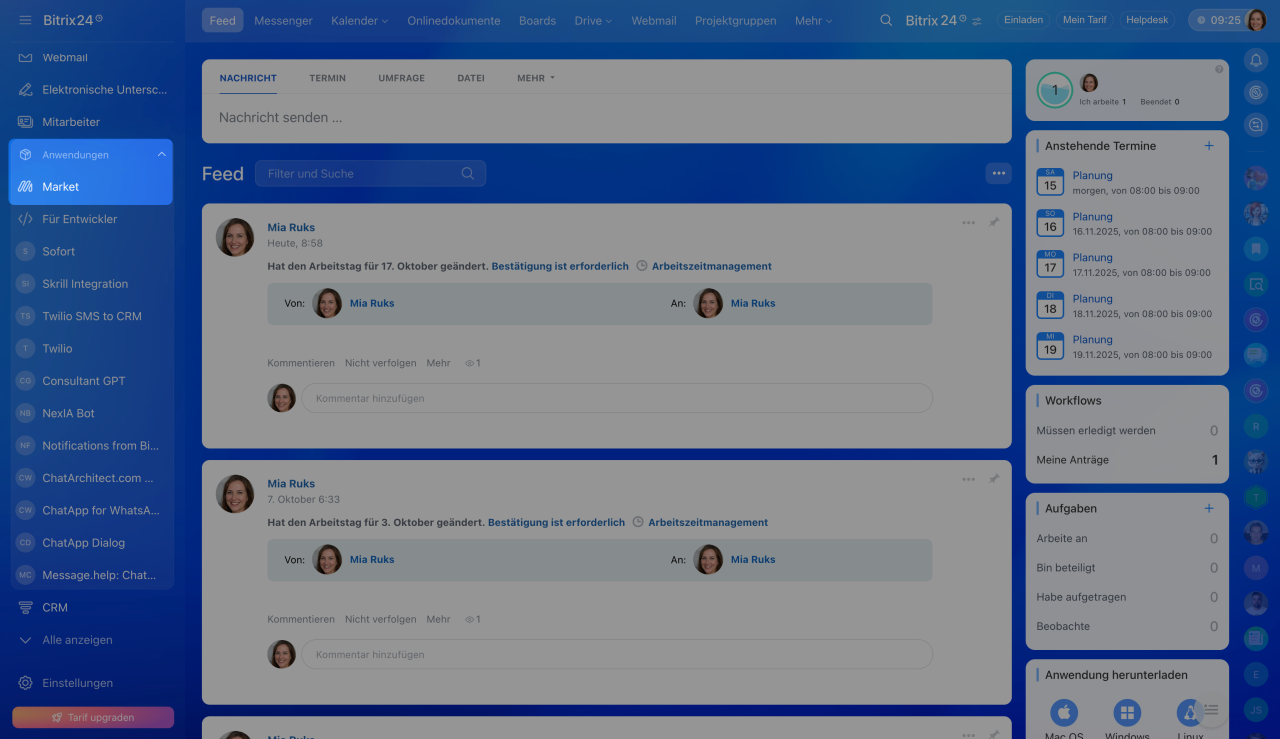Screen dimensions: 1280x739
Task: Click the Helpdesk button
Action: [1147, 20]
